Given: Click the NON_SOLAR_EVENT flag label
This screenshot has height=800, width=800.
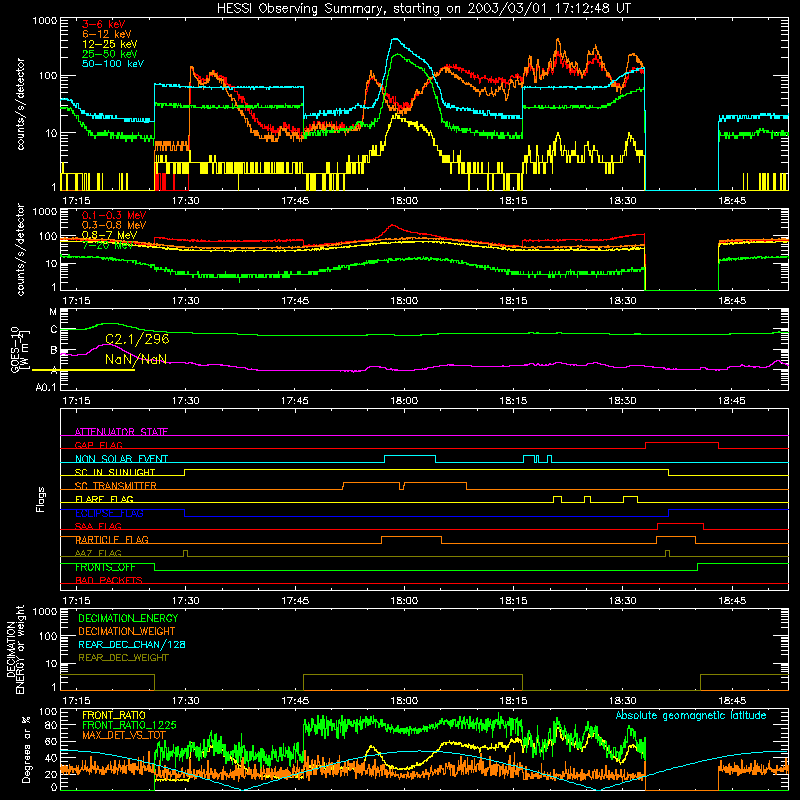Looking at the screenshot, I should (121, 459).
